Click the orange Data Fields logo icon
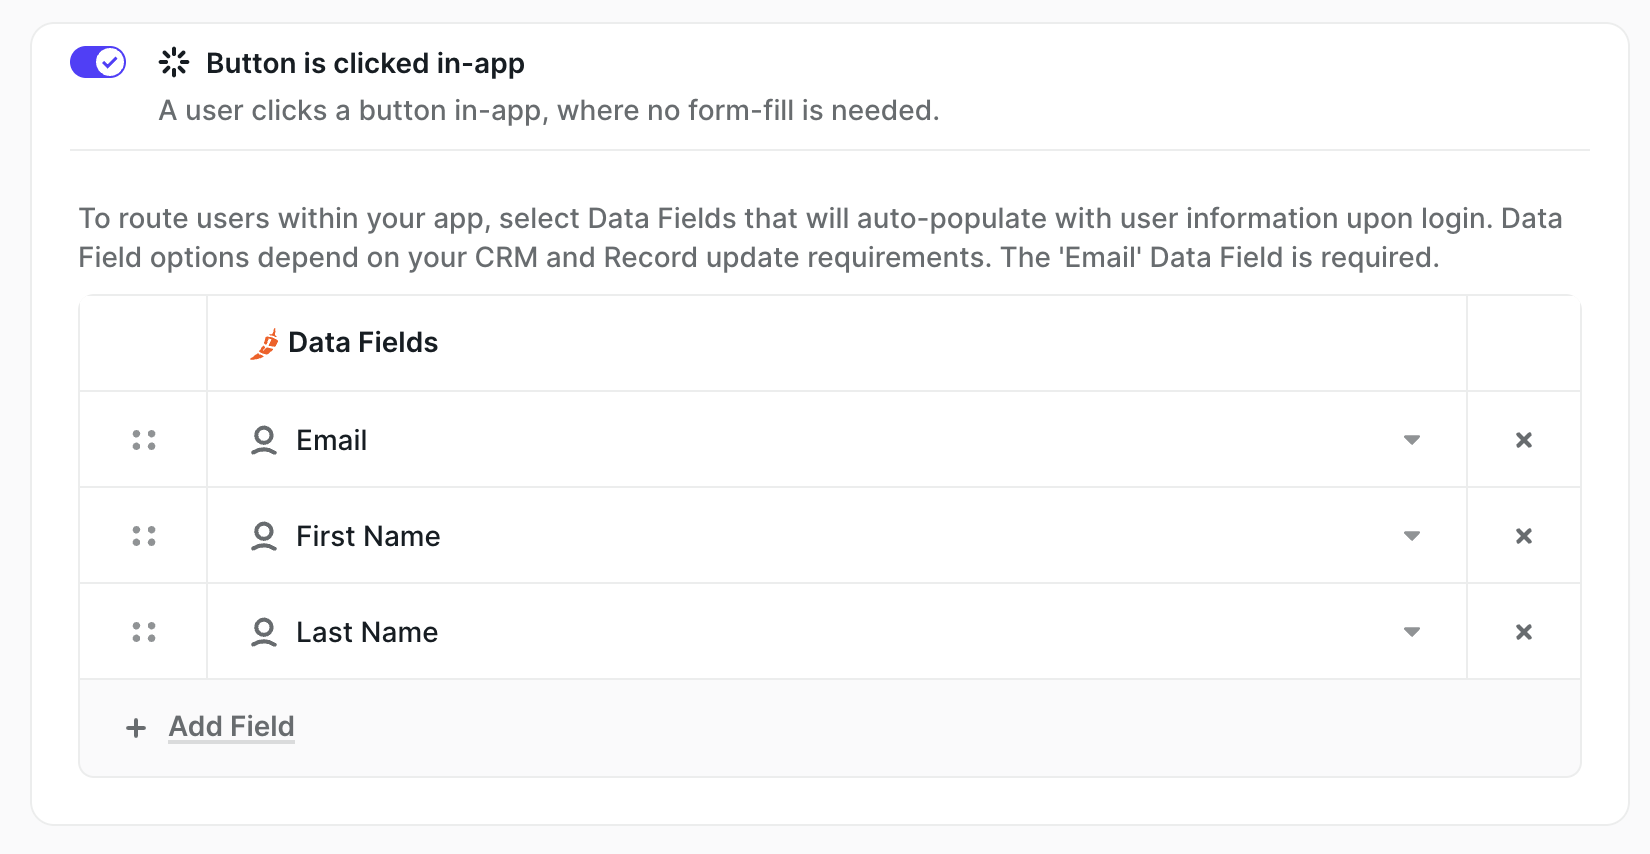Viewport: 1650px width, 854px height. coord(265,343)
